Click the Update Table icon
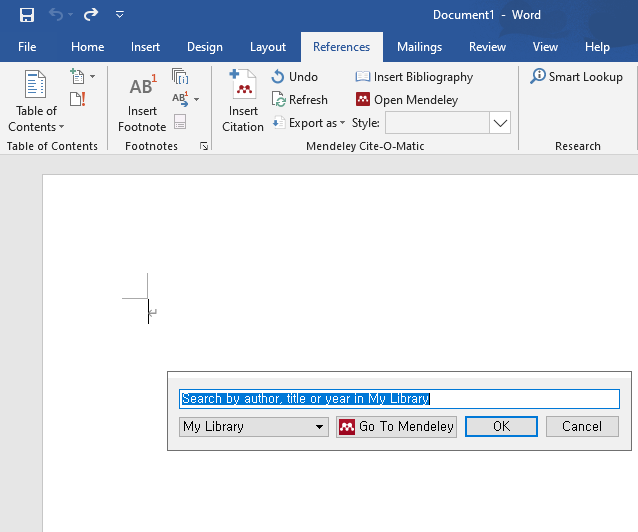Image resolution: width=638 pixels, height=532 pixels. pos(77,99)
